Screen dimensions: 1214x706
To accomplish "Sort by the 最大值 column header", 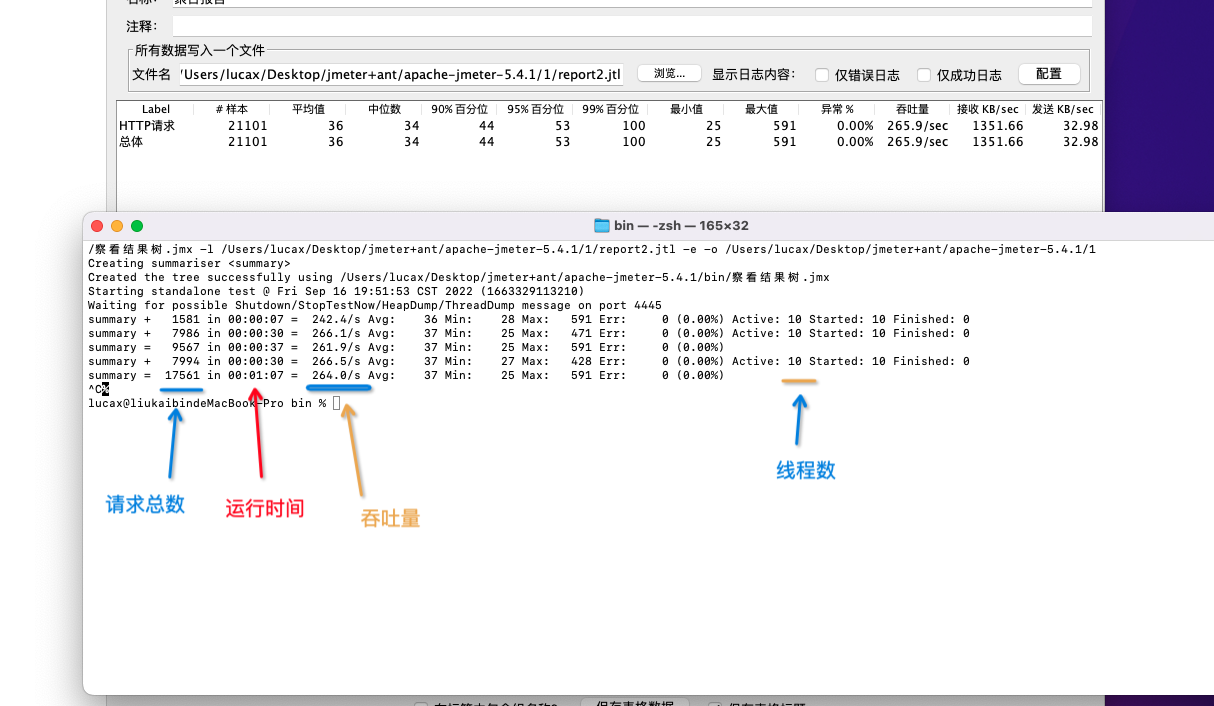I will click(761, 109).
